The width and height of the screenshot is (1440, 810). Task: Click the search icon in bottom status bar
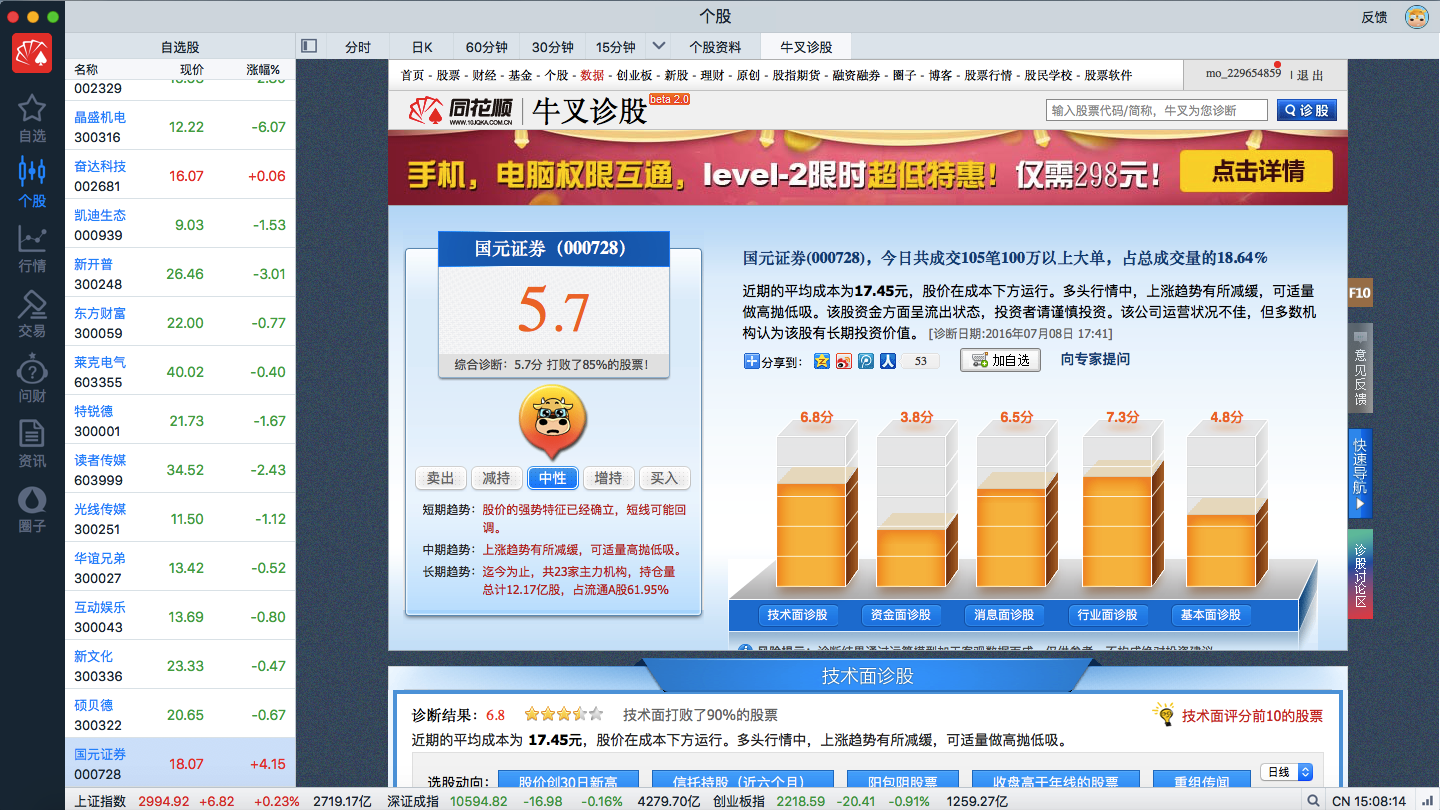1312,800
